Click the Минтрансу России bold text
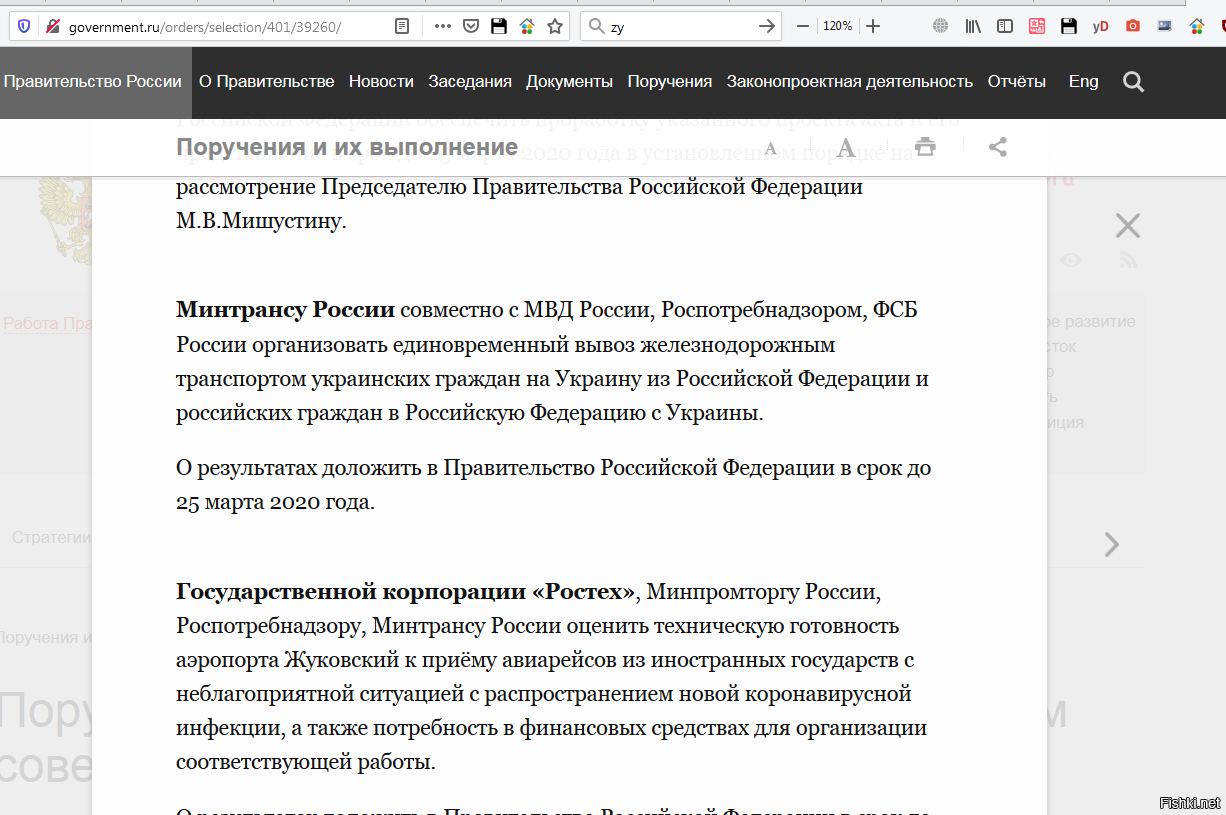The image size is (1226, 815). 286,310
